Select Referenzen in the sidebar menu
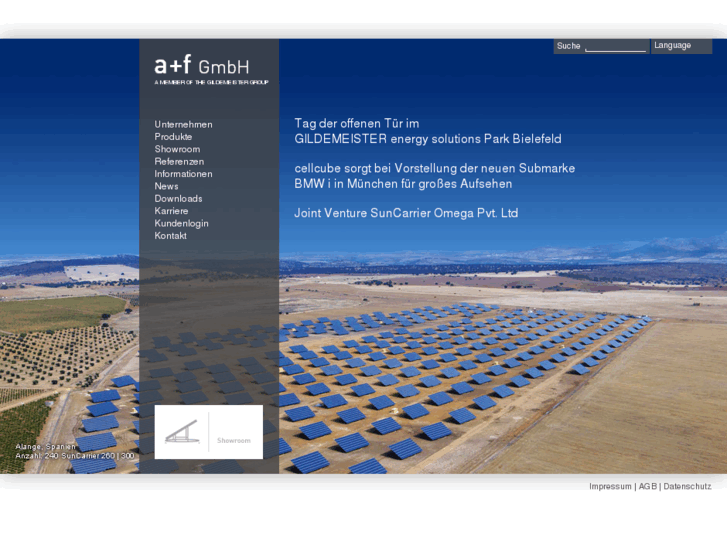727x545 pixels. 179,161
